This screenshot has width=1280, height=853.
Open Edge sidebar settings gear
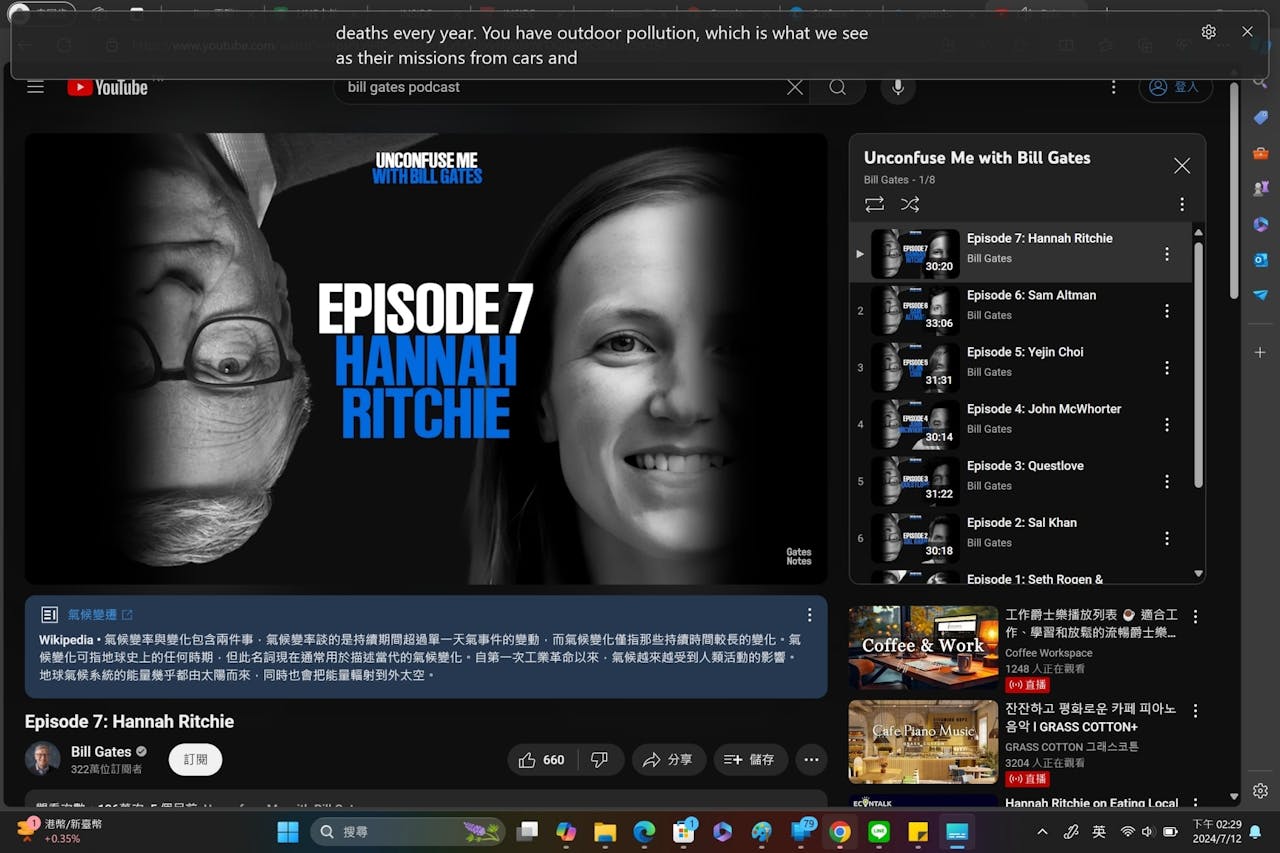[1260, 790]
